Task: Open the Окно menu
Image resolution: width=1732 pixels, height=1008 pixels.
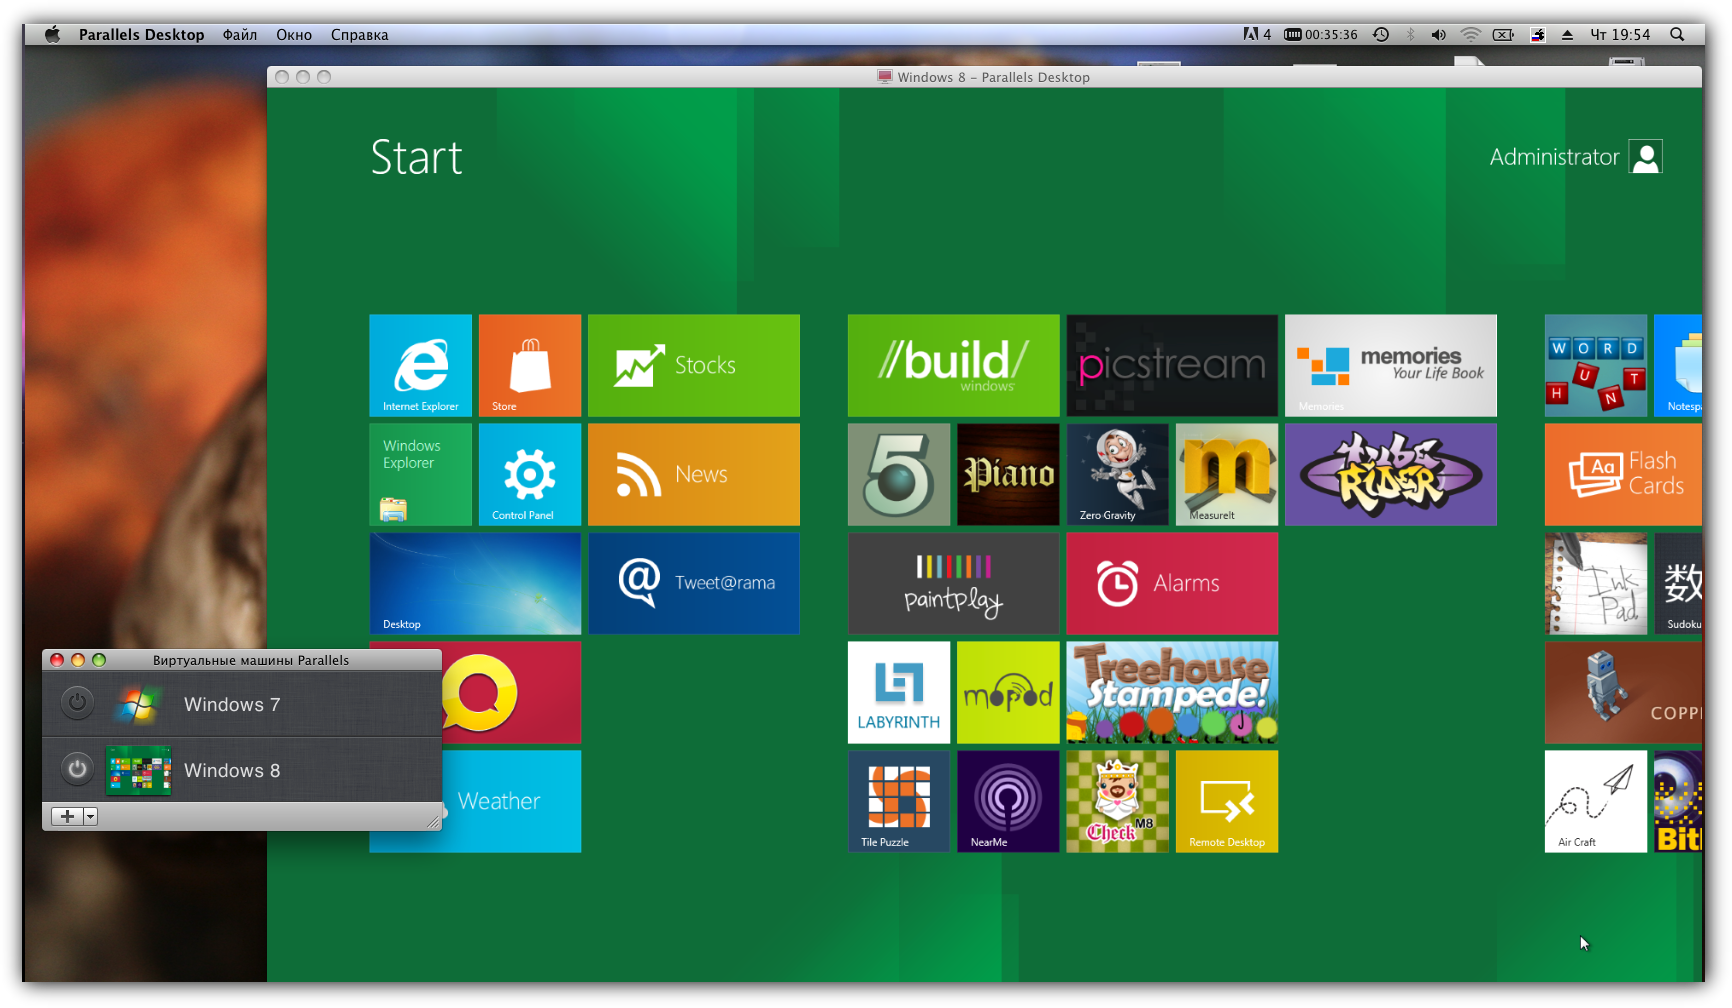Action: tap(294, 34)
